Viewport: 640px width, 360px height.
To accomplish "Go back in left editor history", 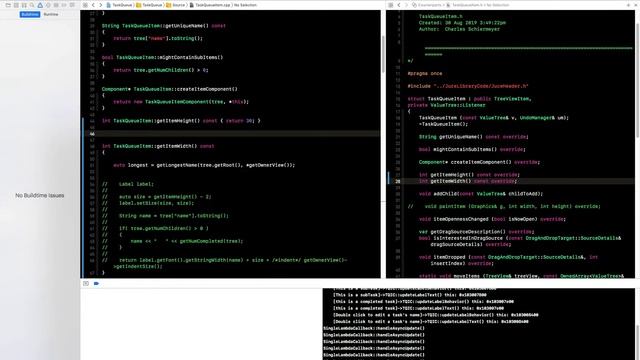I will pos(93,5).
